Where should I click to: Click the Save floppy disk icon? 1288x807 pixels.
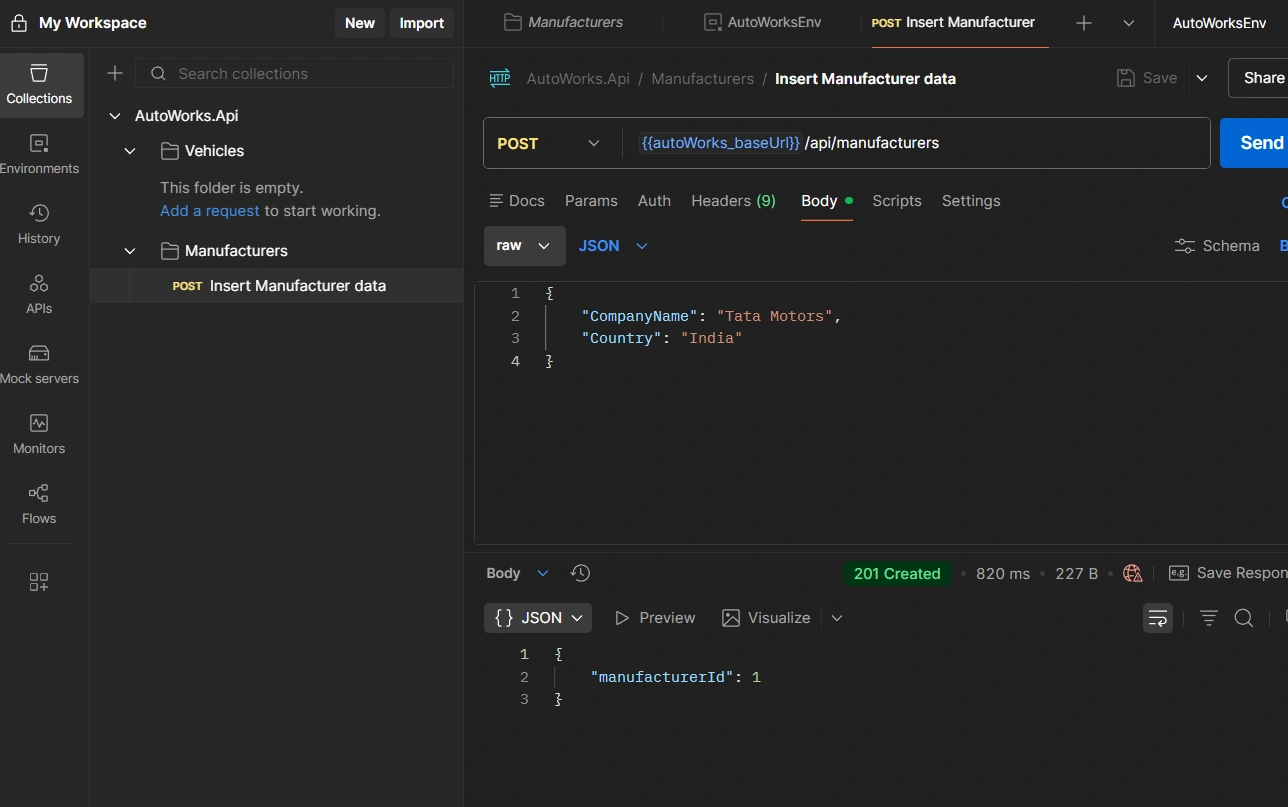(x=1126, y=78)
